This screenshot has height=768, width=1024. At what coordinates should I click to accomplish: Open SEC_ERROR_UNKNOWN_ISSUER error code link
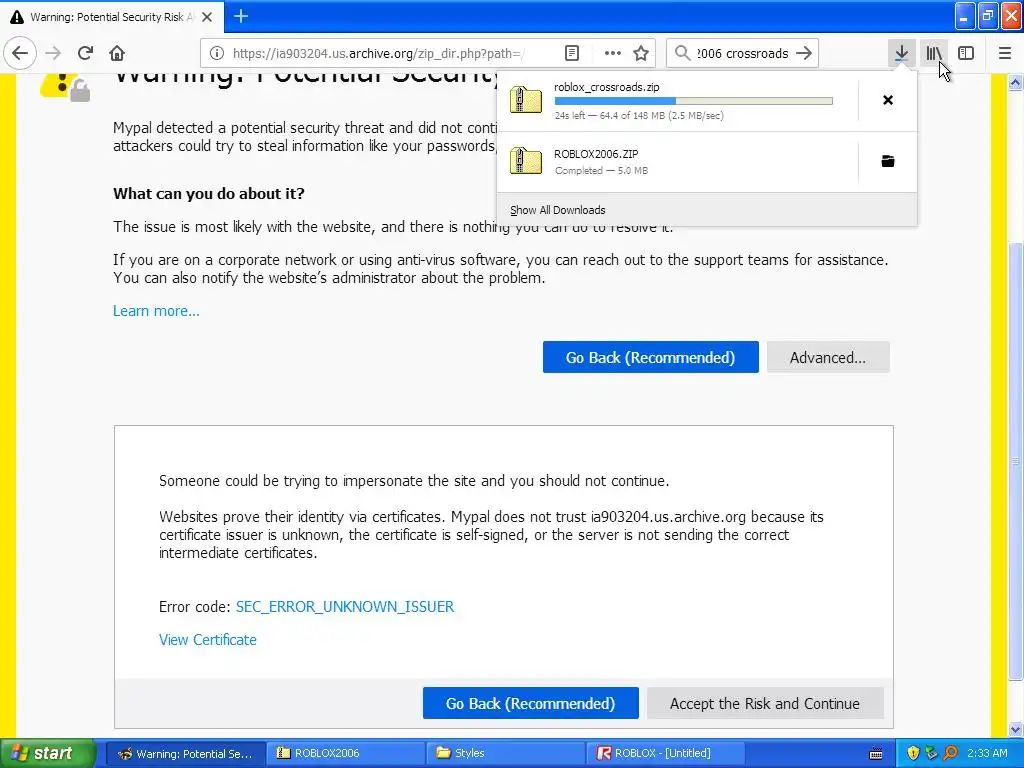(x=345, y=607)
